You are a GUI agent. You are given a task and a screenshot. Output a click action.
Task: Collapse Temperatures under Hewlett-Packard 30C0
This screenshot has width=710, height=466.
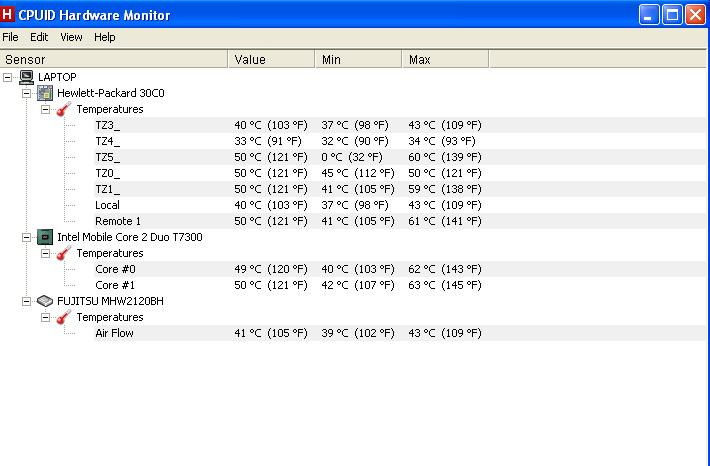(x=45, y=109)
